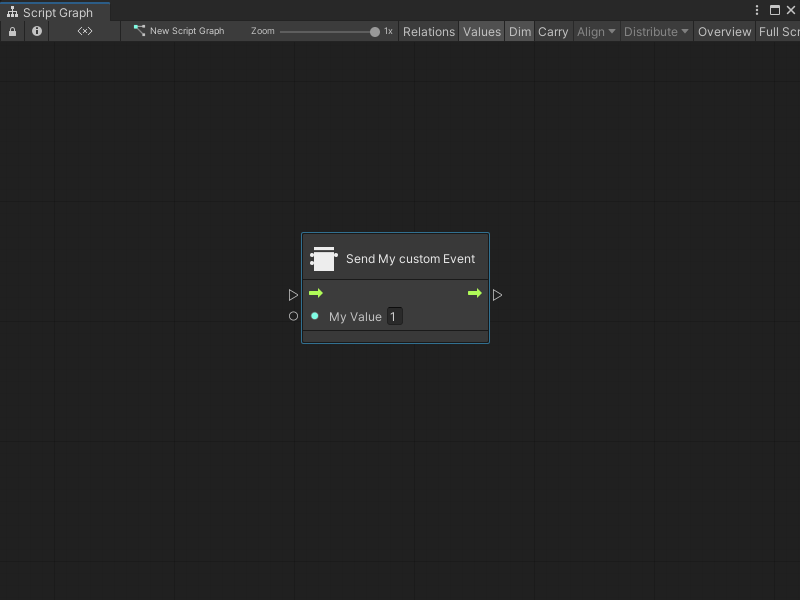800x600 pixels.
Task: Click the variables blackboard icon
Action: click(x=85, y=31)
